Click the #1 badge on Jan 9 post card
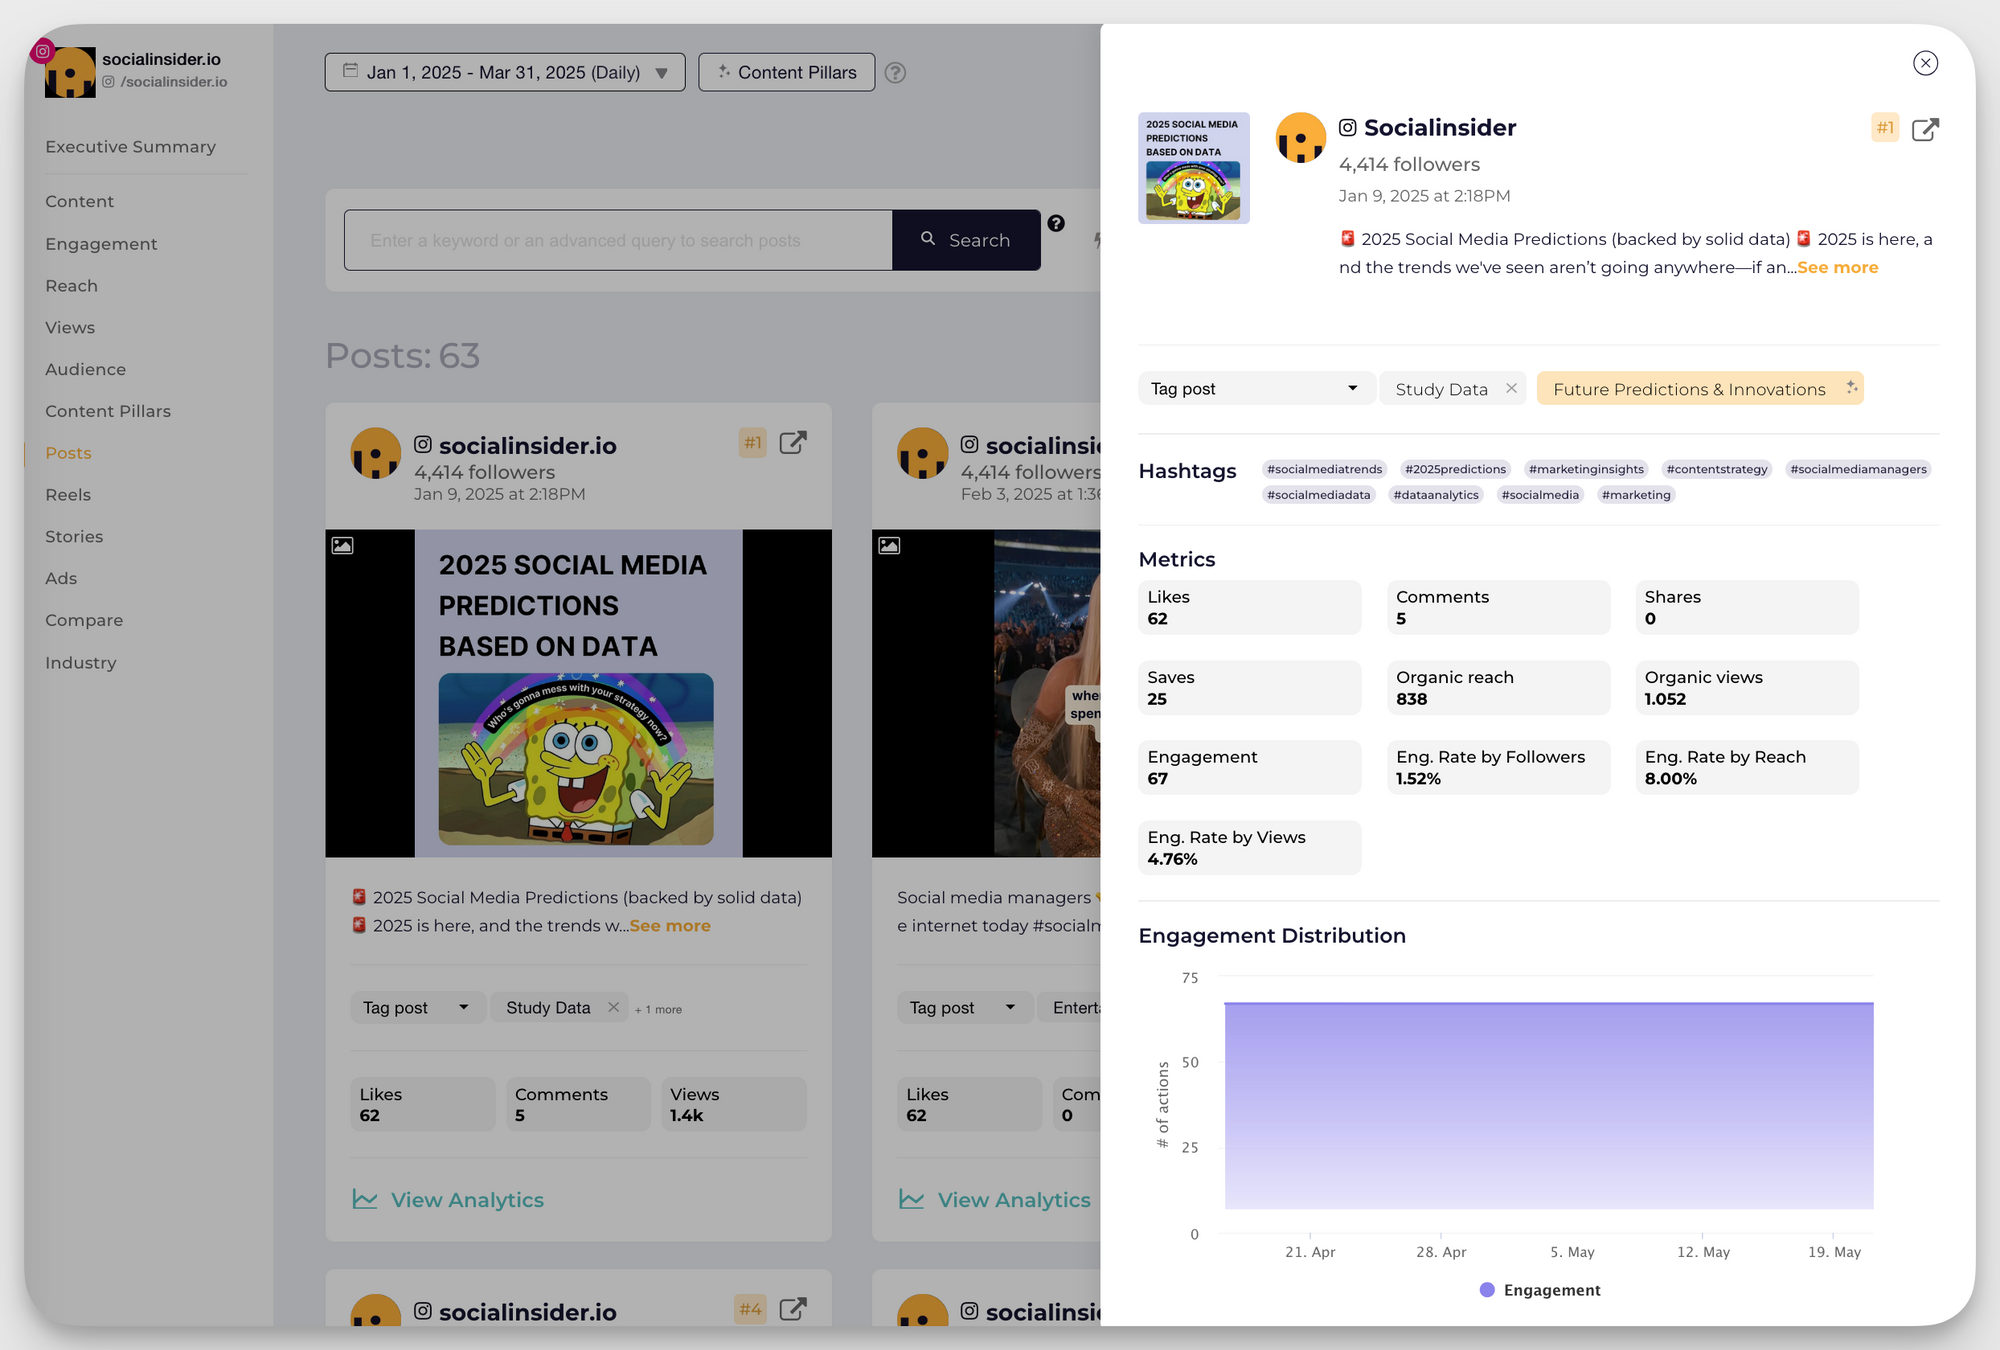Screen dimensions: 2000x1350 [752, 443]
